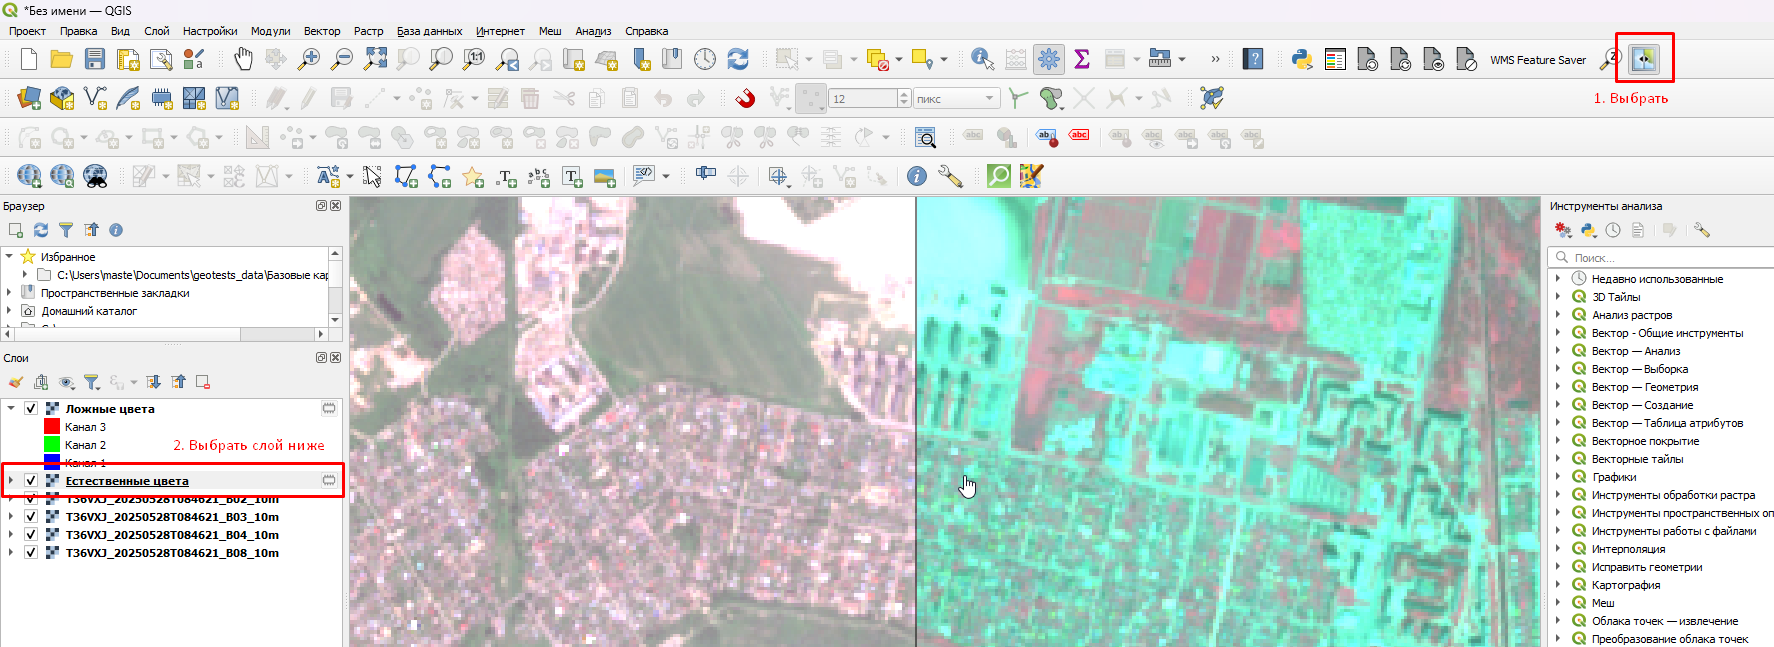Image resolution: width=1774 pixels, height=647 pixels.
Task: Open the Справка menu
Action: (646, 31)
